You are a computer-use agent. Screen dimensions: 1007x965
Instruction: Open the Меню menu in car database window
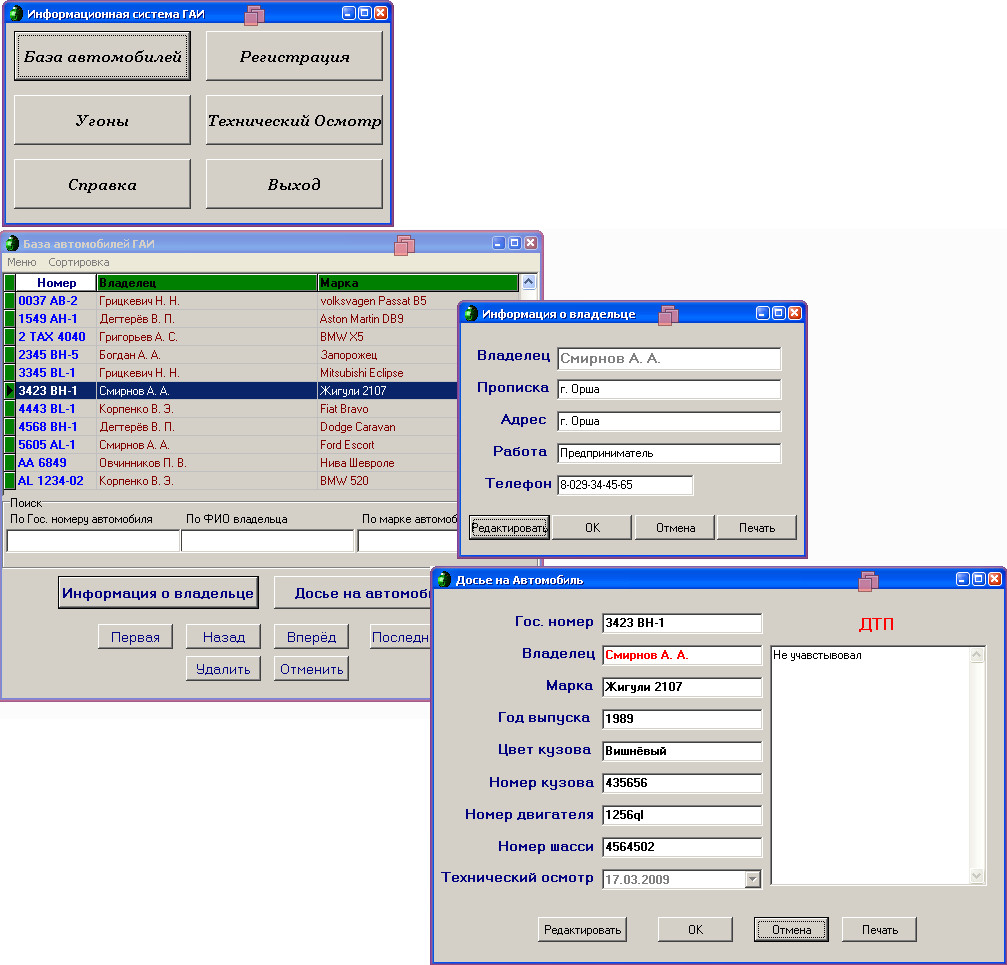[x=22, y=262]
